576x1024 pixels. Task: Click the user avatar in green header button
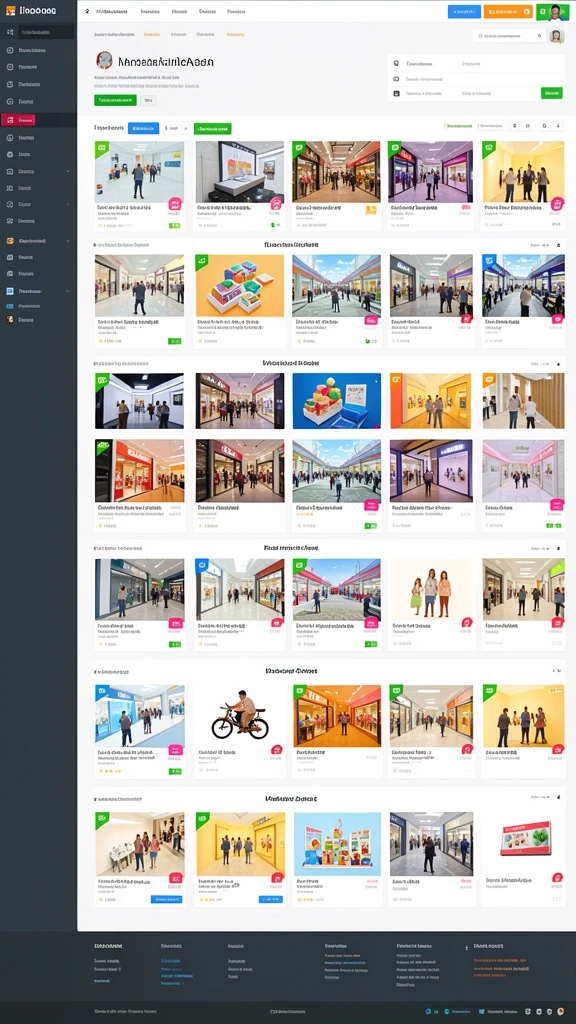coord(555,10)
